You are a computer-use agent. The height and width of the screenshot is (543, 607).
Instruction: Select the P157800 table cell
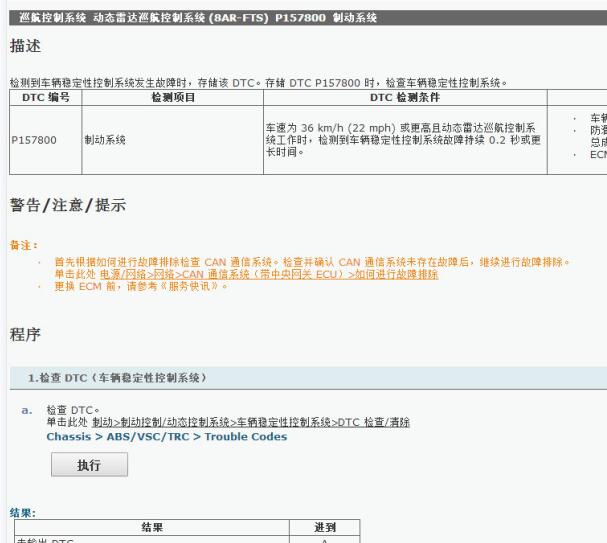click(x=46, y=140)
